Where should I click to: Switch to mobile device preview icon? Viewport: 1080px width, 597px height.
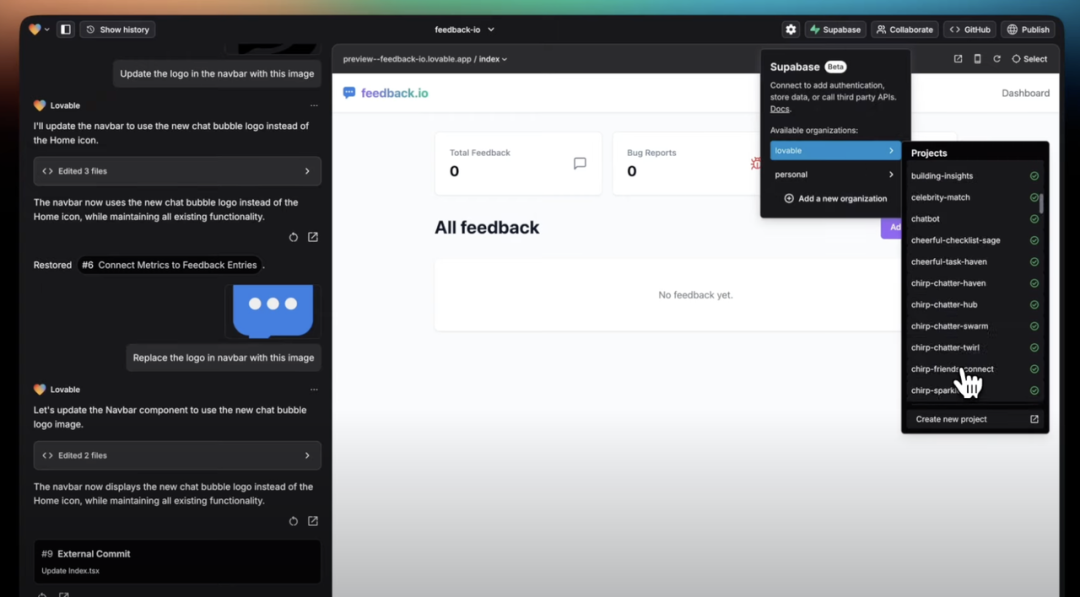click(977, 59)
